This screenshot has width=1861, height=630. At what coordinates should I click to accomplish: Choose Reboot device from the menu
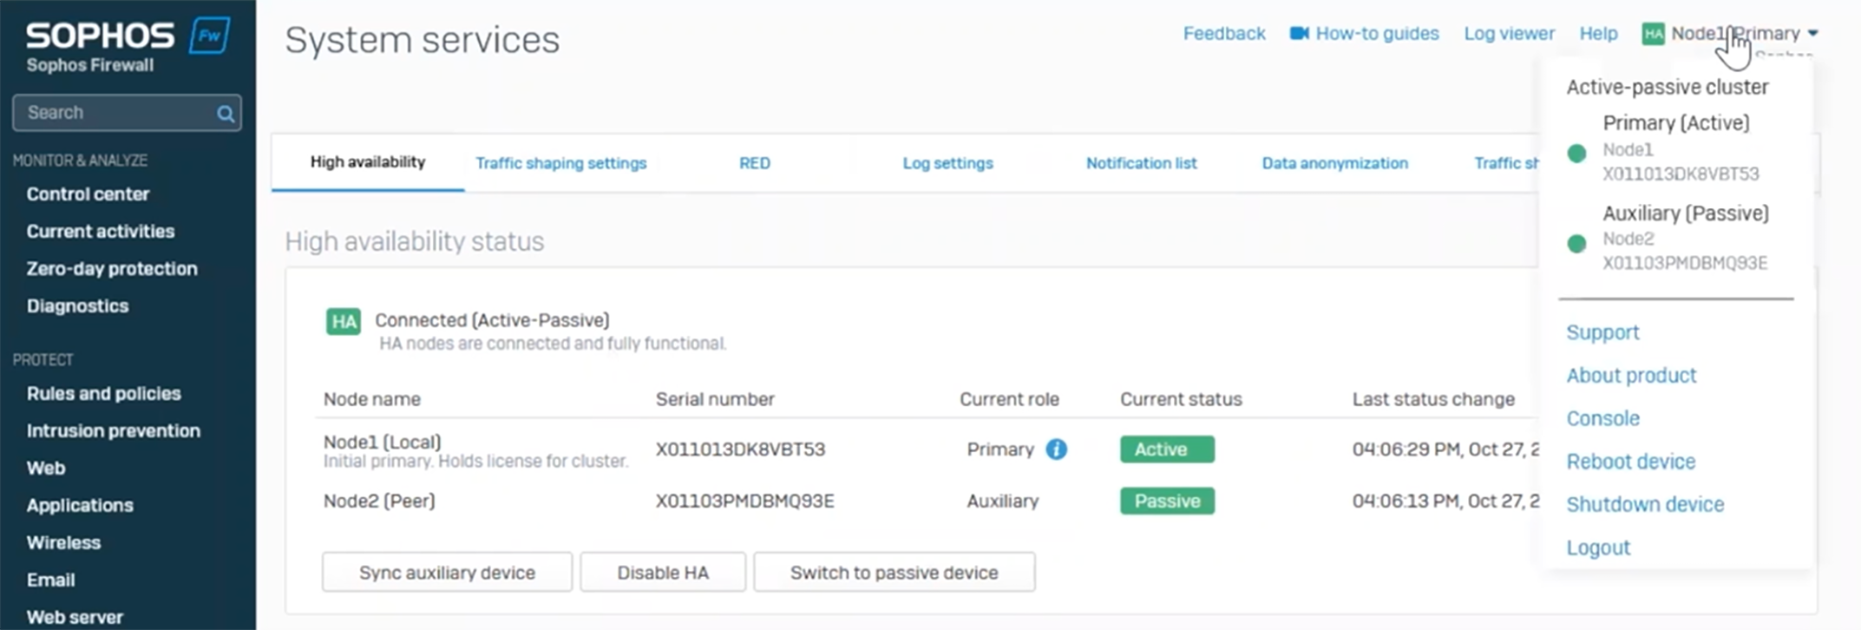coord(1630,462)
